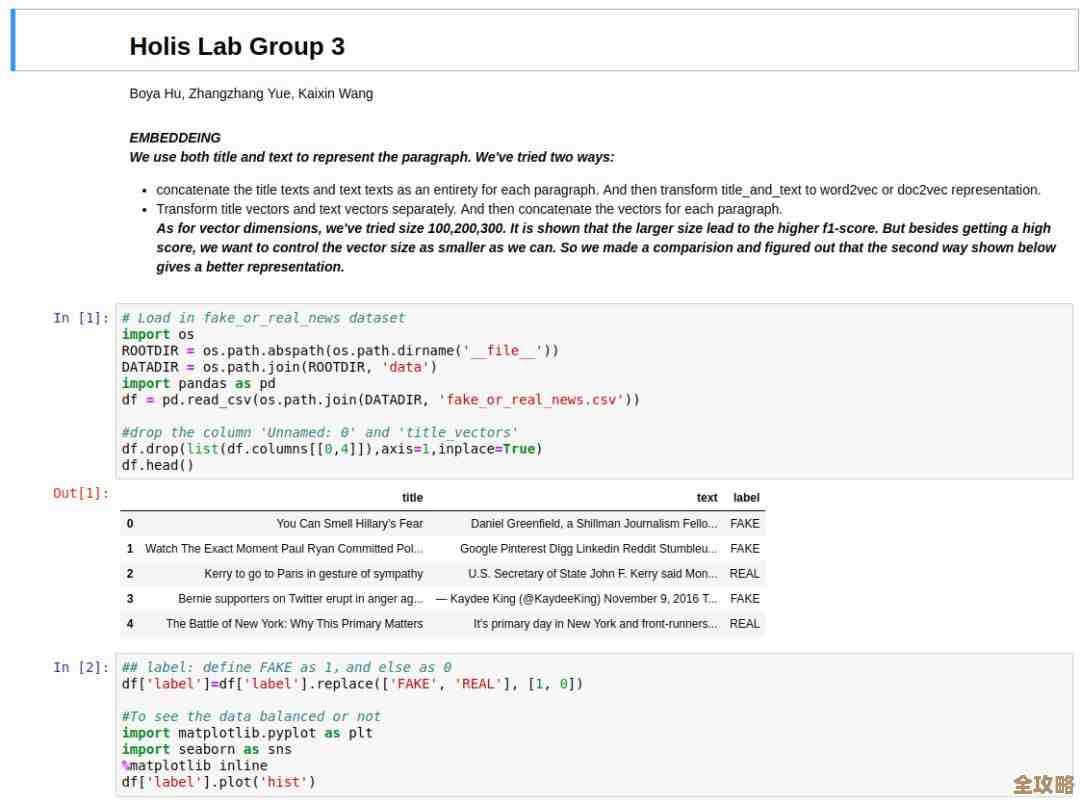Click into the second cell at df['label'].replace line

[x=352, y=684]
